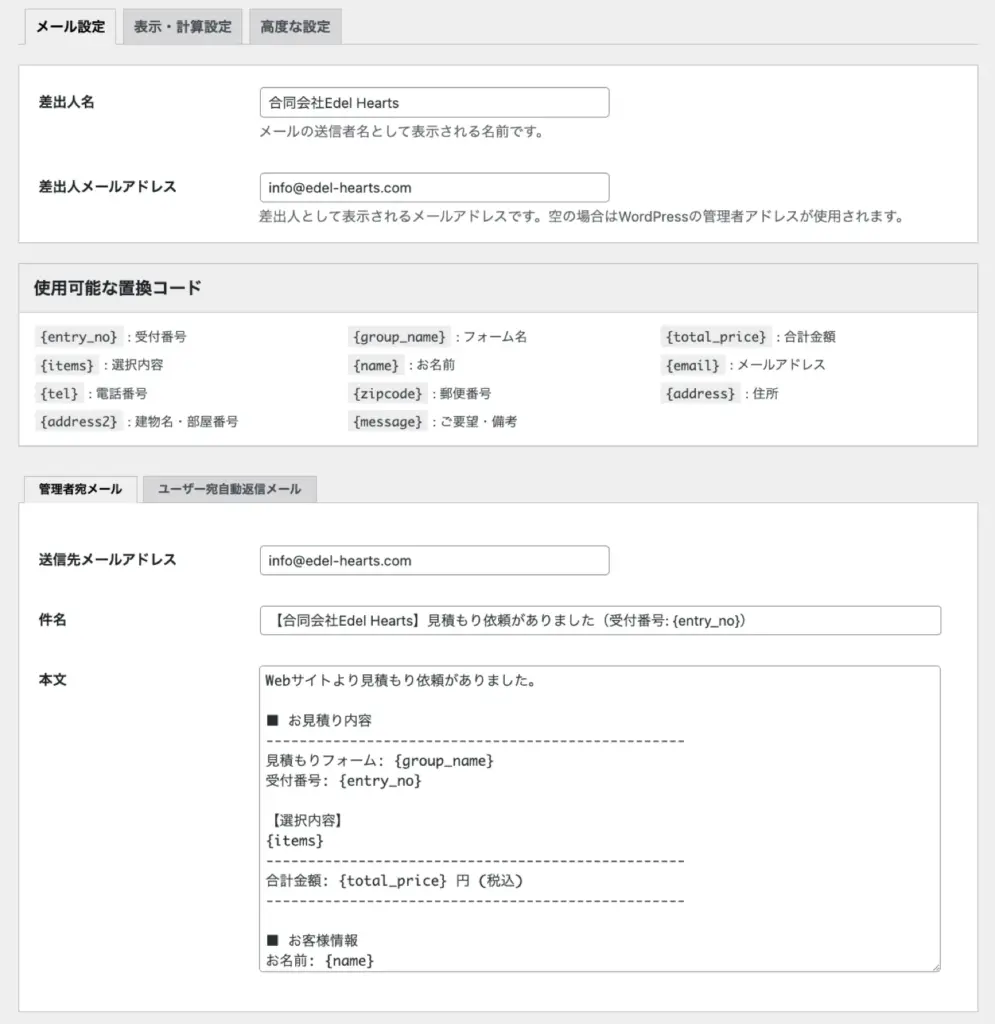Click the {email} replacement code tag
Screen dimensions: 995x1024
coord(692,365)
